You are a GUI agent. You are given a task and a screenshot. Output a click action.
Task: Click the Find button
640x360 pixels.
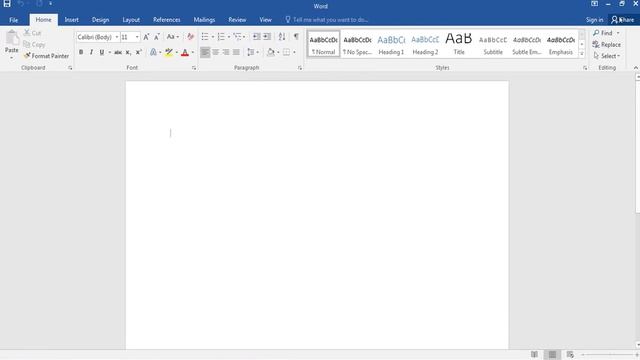(x=607, y=33)
